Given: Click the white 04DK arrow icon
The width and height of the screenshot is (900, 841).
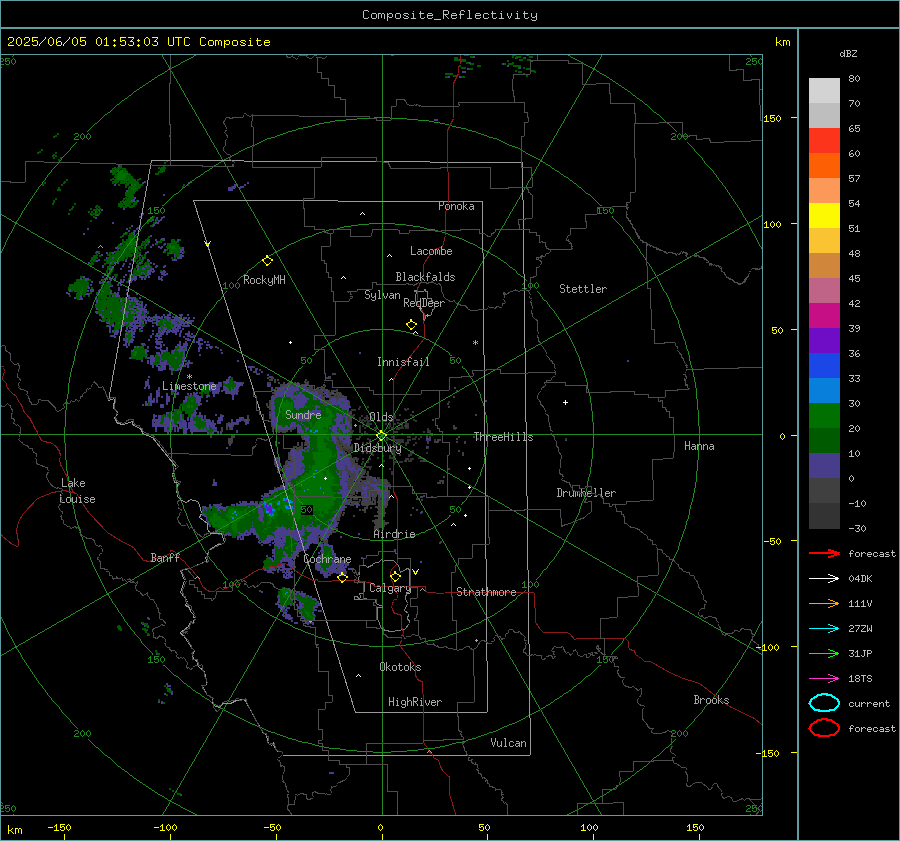Looking at the screenshot, I should [824, 578].
